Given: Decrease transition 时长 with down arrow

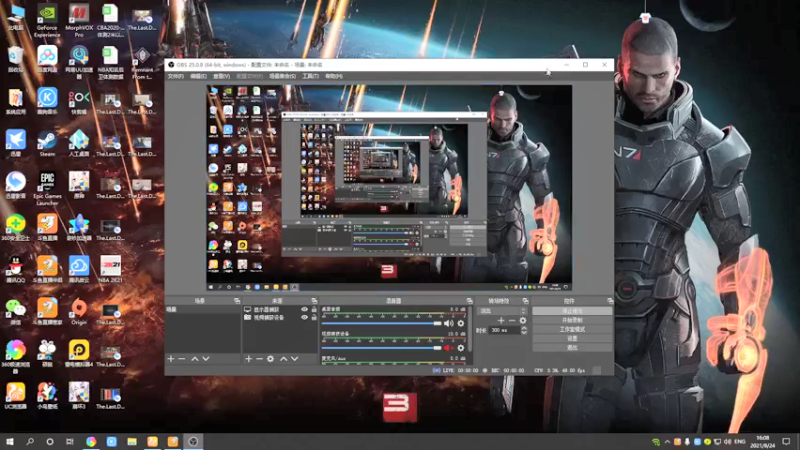Looking at the screenshot, I should 524,333.
